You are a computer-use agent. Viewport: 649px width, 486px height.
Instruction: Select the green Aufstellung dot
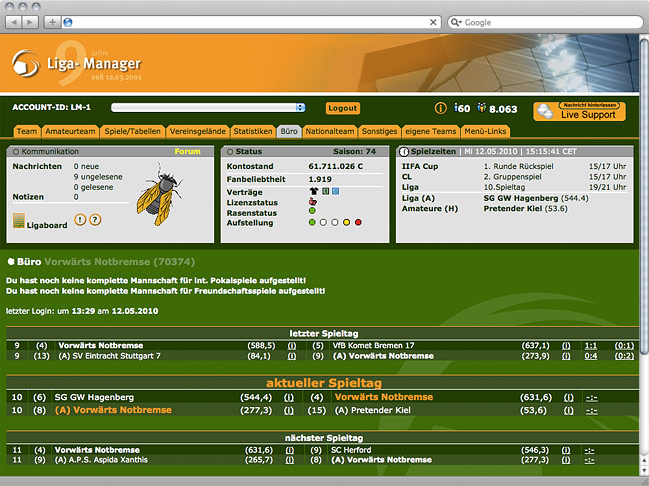tap(312, 222)
